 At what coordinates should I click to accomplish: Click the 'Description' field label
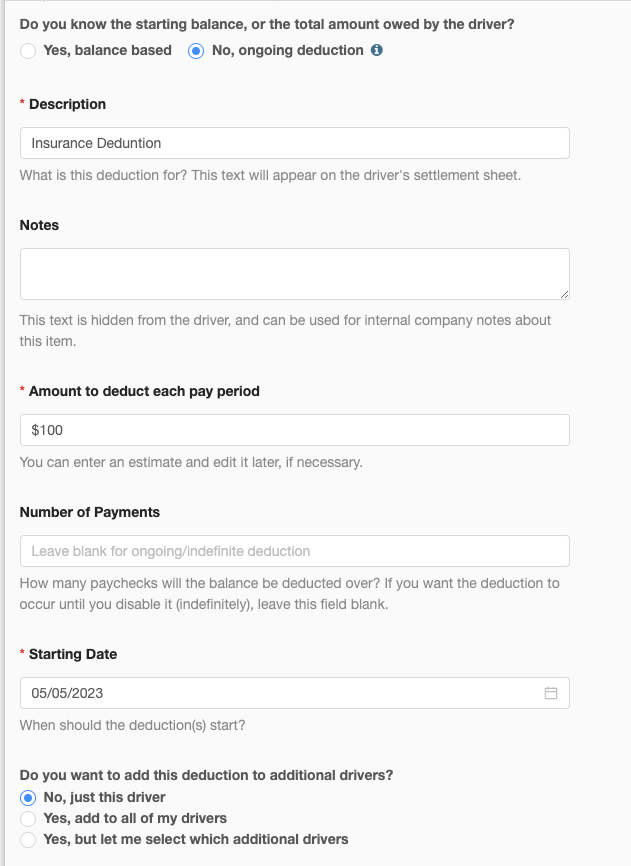click(67, 104)
